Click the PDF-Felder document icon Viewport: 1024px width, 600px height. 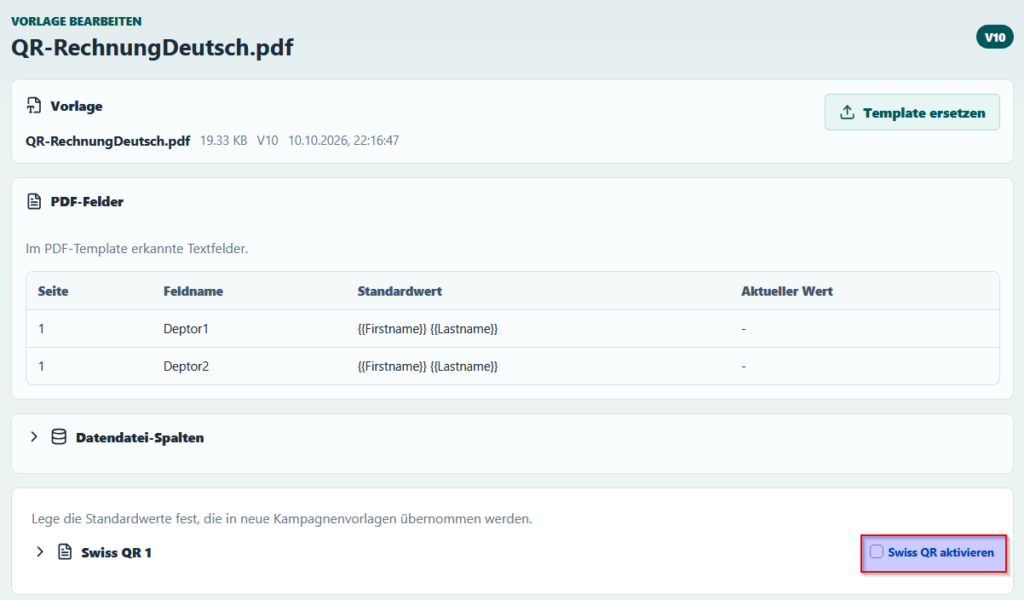34,201
